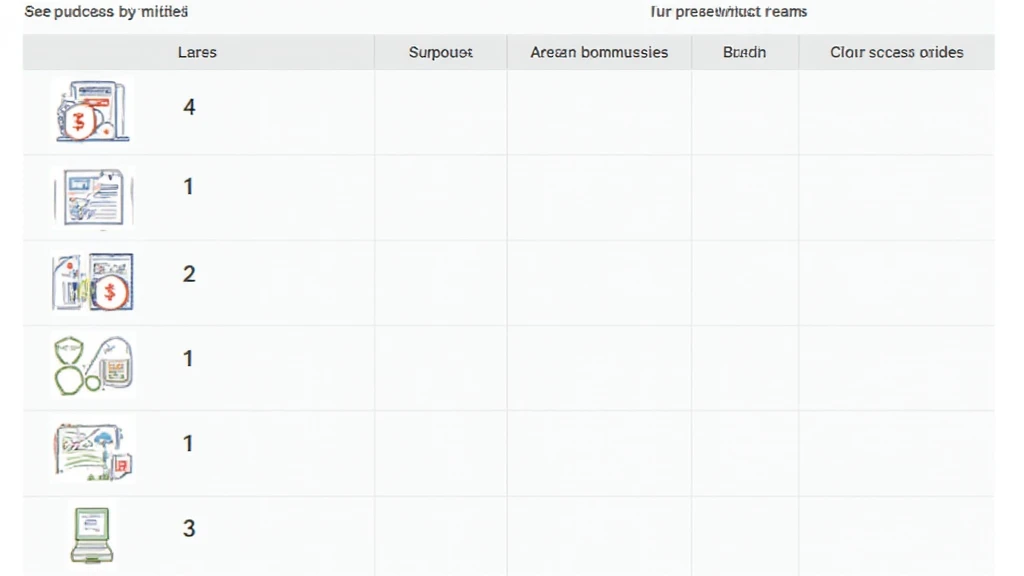Click the dollar coin document icon in first row

(93, 110)
